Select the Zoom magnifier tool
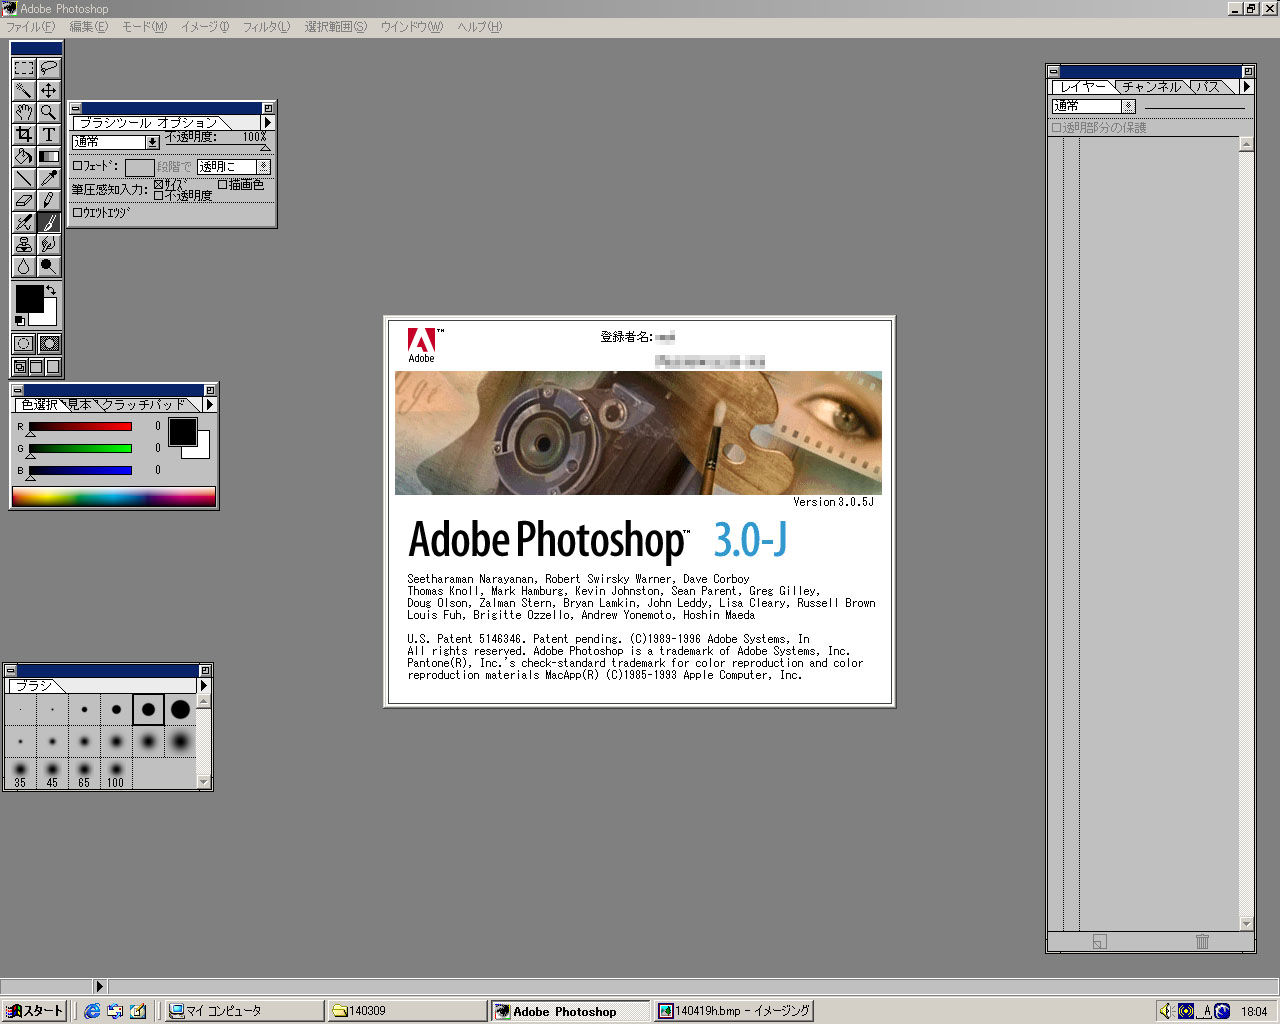Image resolution: width=1280 pixels, height=1024 pixels. (48, 112)
